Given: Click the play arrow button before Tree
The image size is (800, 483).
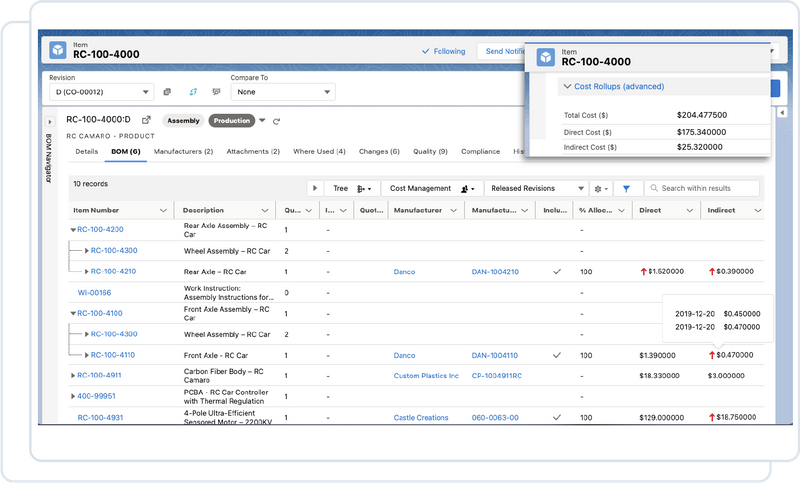Looking at the screenshot, I should (315, 188).
